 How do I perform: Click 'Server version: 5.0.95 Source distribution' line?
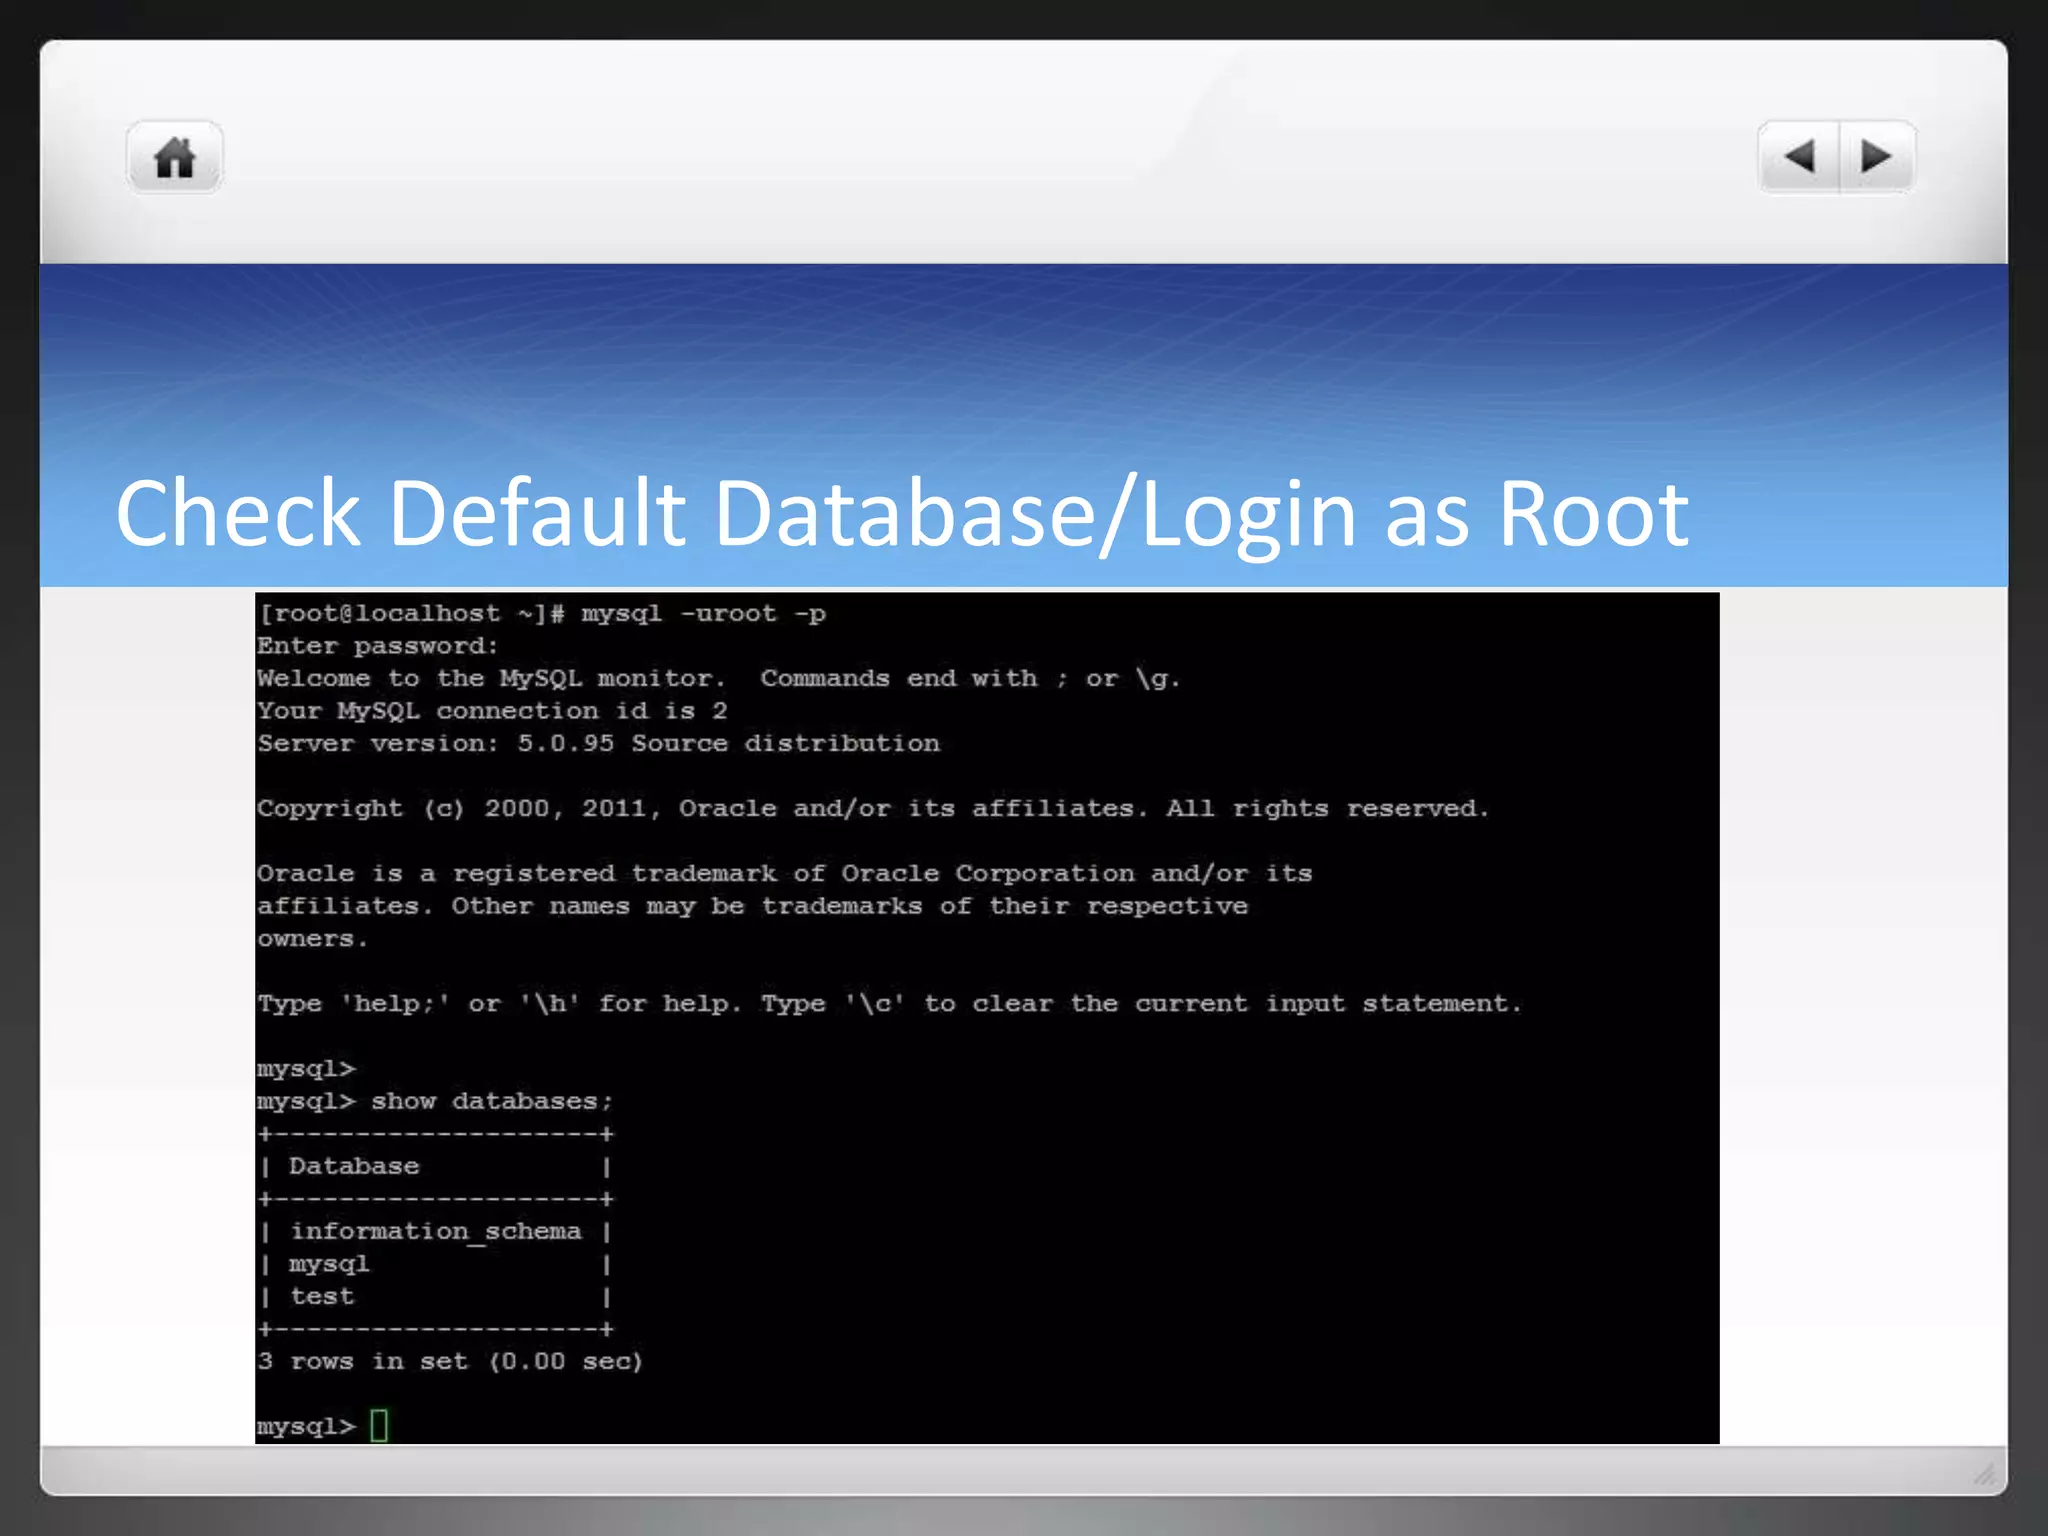click(x=599, y=743)
